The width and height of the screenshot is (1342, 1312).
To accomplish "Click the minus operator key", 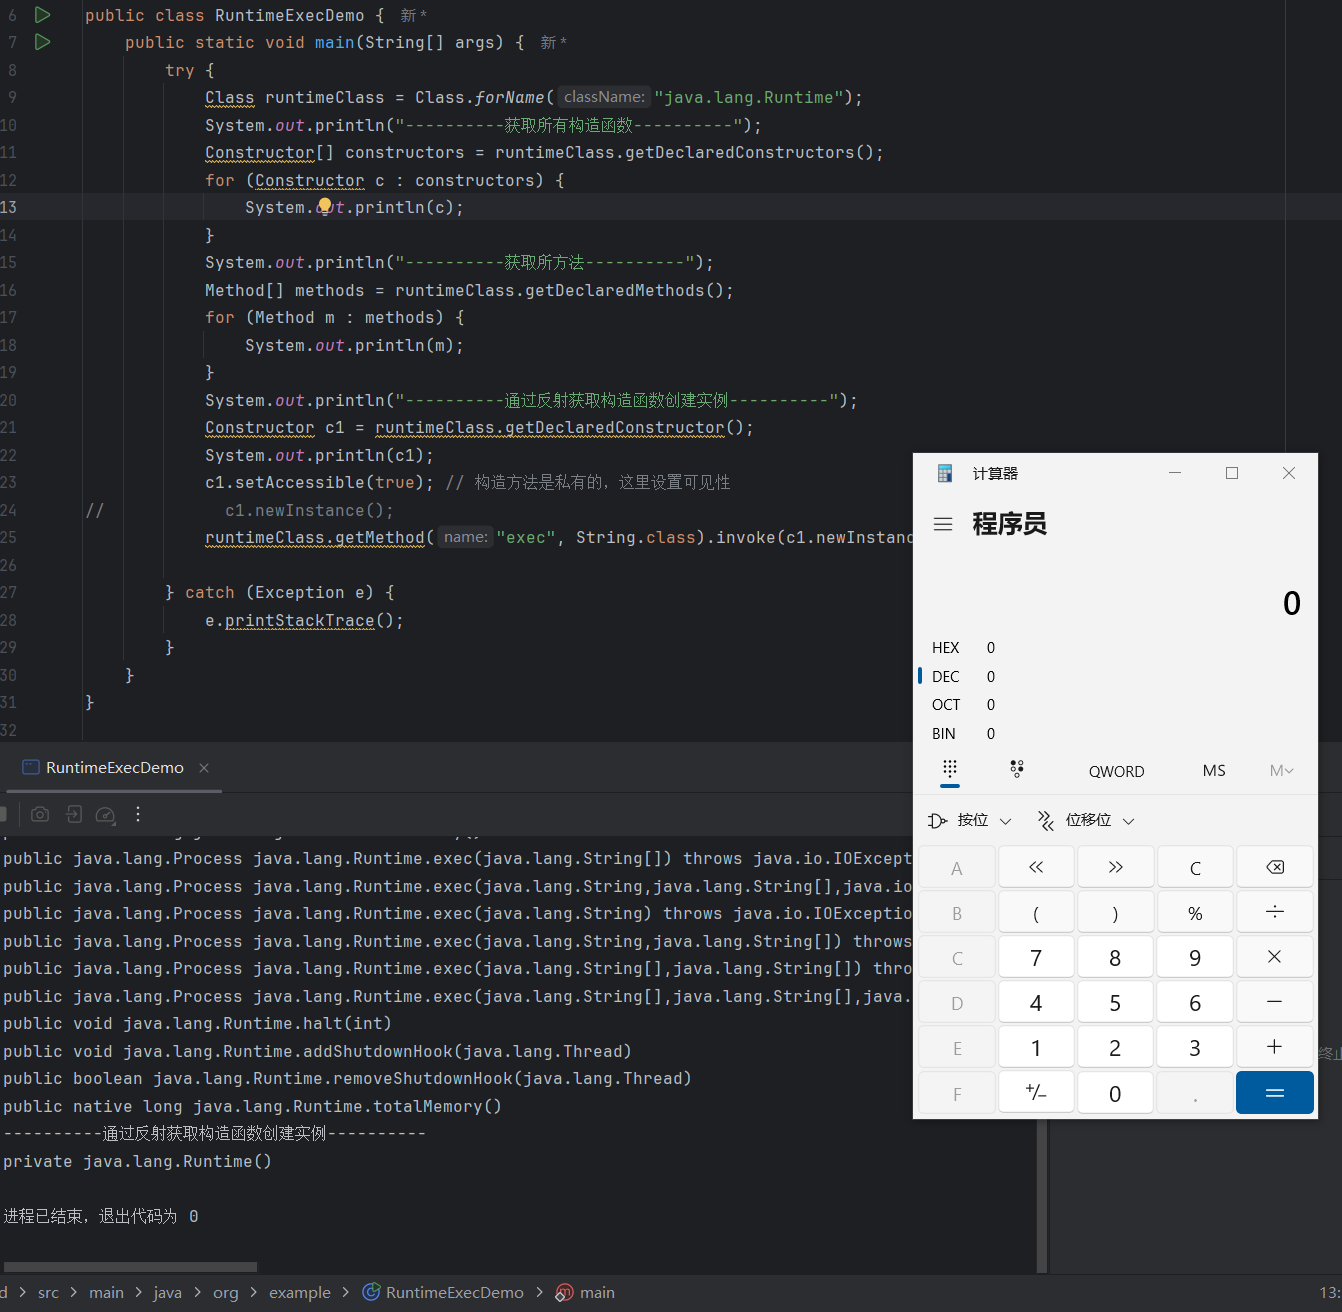I will (x=1275, y=1002).
